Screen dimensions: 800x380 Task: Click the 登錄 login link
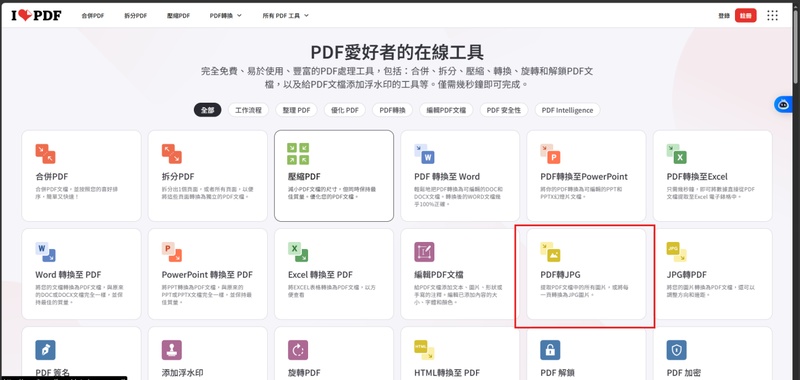click(x=724, y=16)
